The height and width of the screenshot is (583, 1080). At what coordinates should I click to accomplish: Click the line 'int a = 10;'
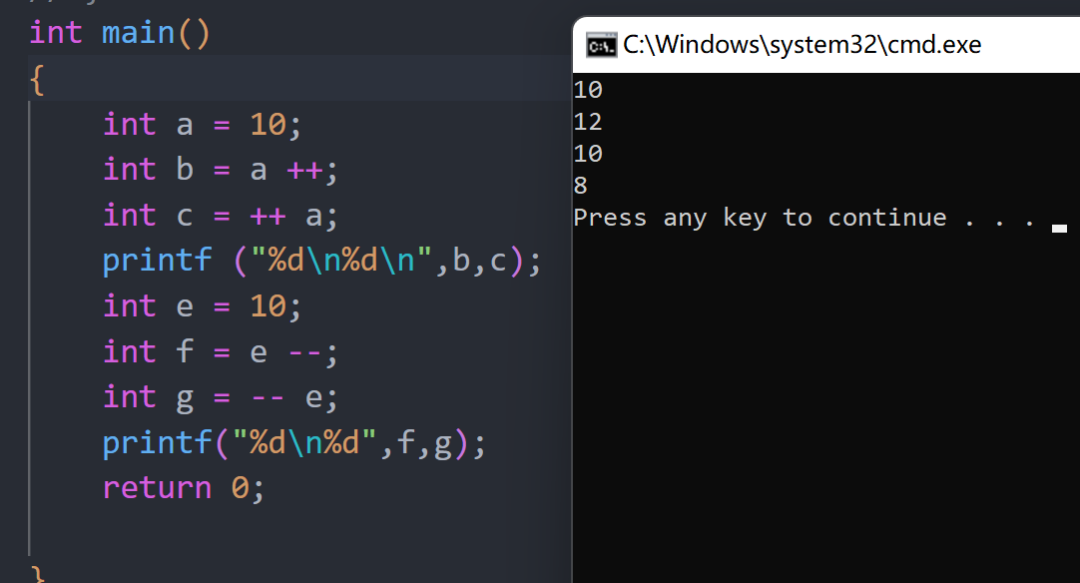(x=202, y=125)
